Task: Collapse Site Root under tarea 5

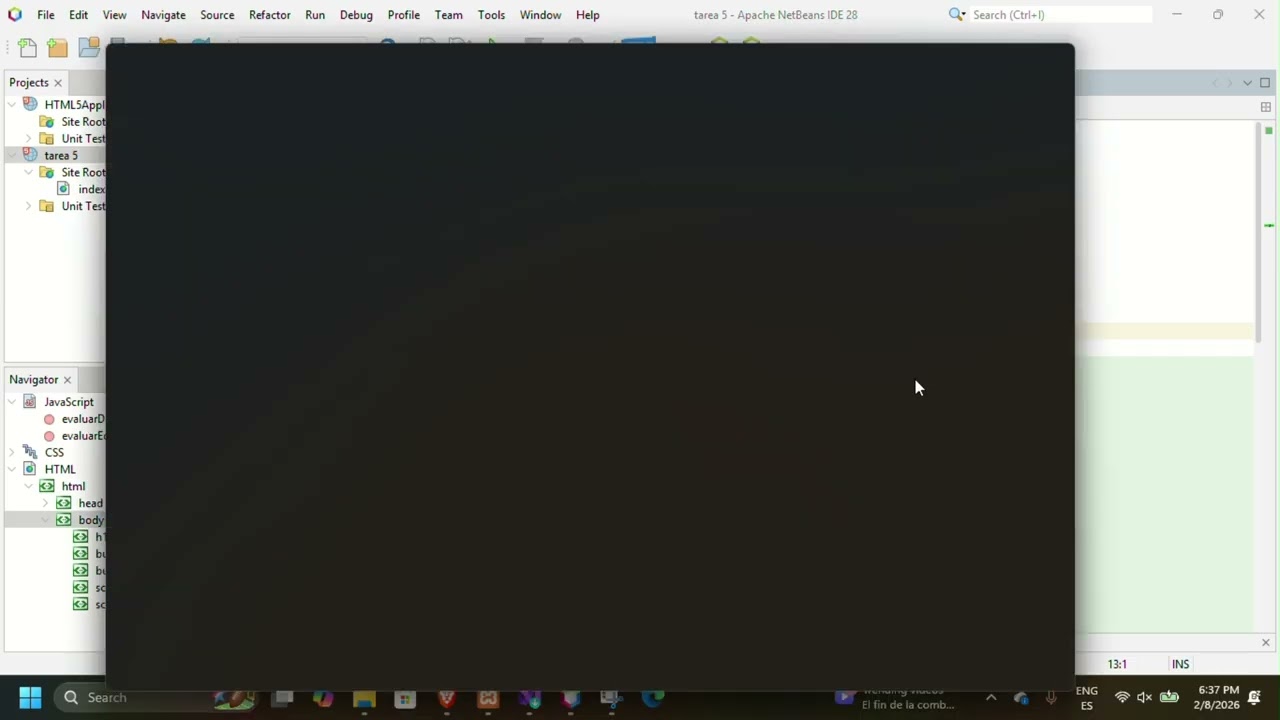Action: (x=29, y=173)
